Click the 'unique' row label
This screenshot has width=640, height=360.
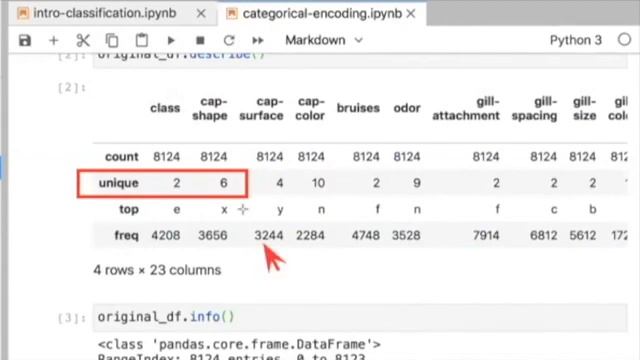coord(118,183)
